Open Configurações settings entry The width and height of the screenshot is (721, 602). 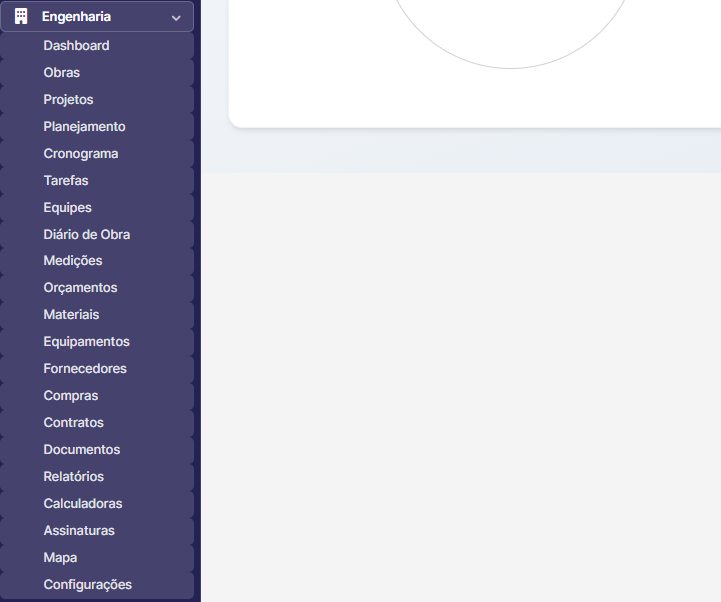[87, 585]
